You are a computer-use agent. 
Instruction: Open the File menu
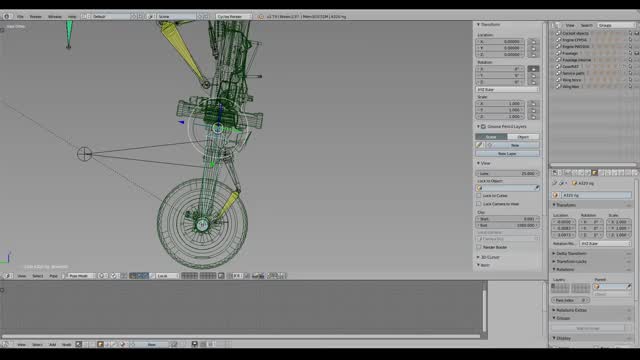[20, 17]
